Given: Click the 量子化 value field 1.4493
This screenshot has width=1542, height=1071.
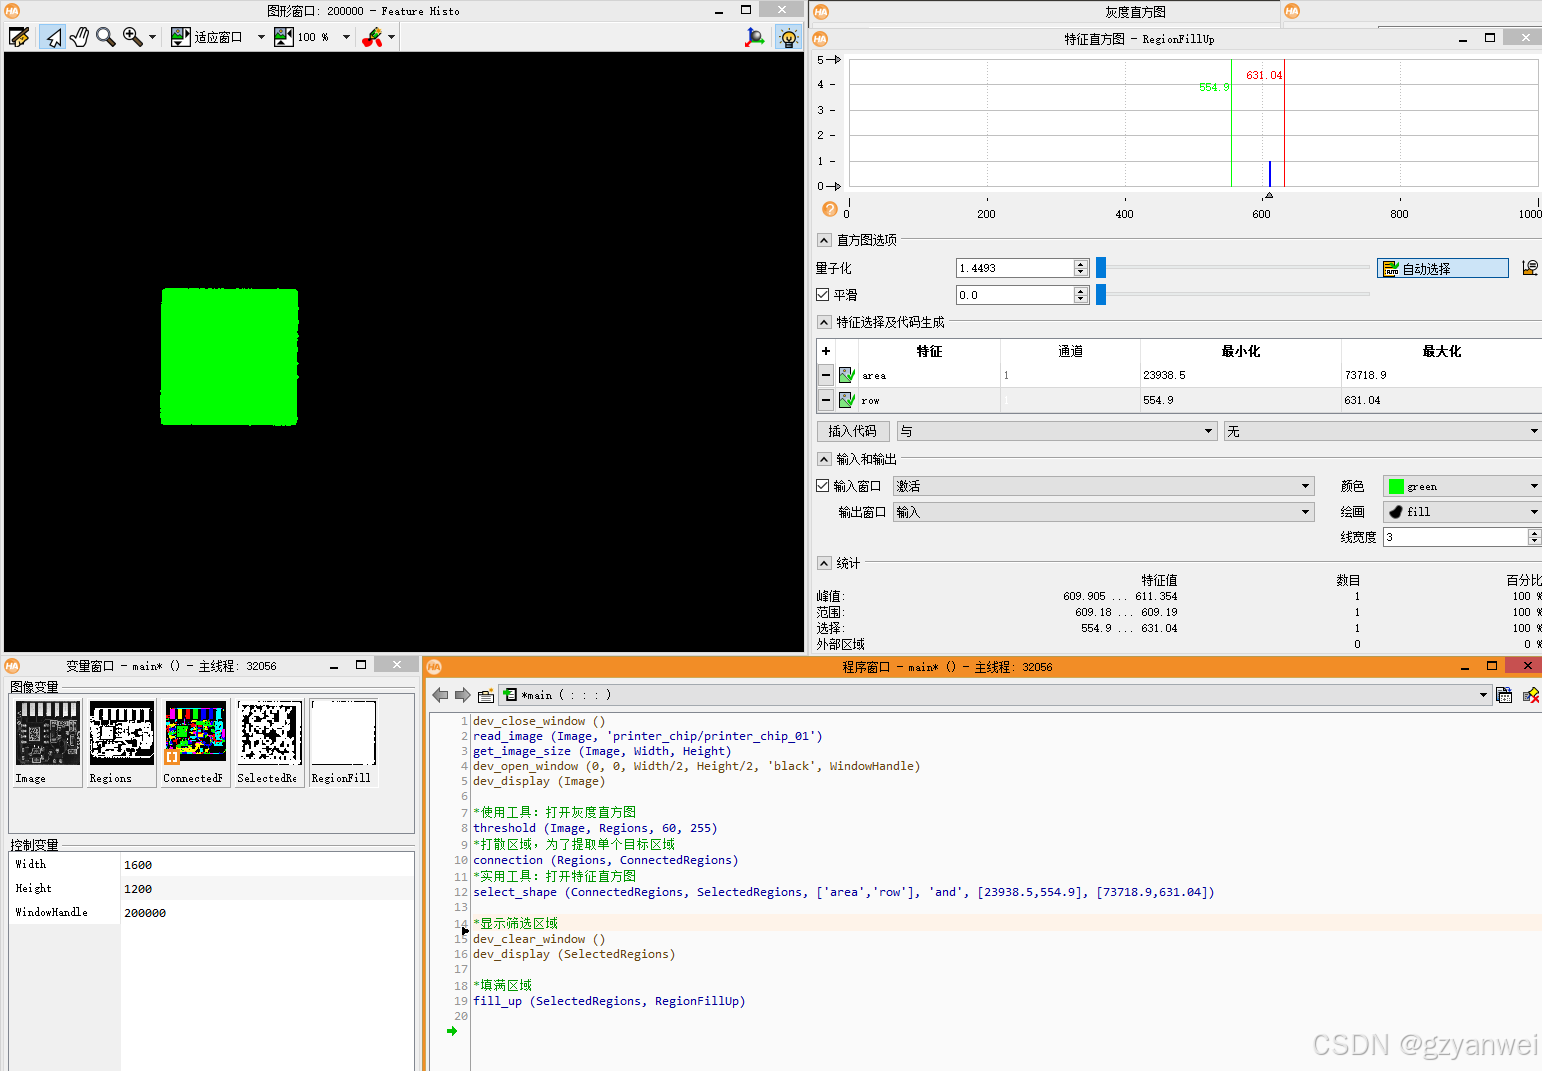Looking at the screenshot, I should (1014, 268).
